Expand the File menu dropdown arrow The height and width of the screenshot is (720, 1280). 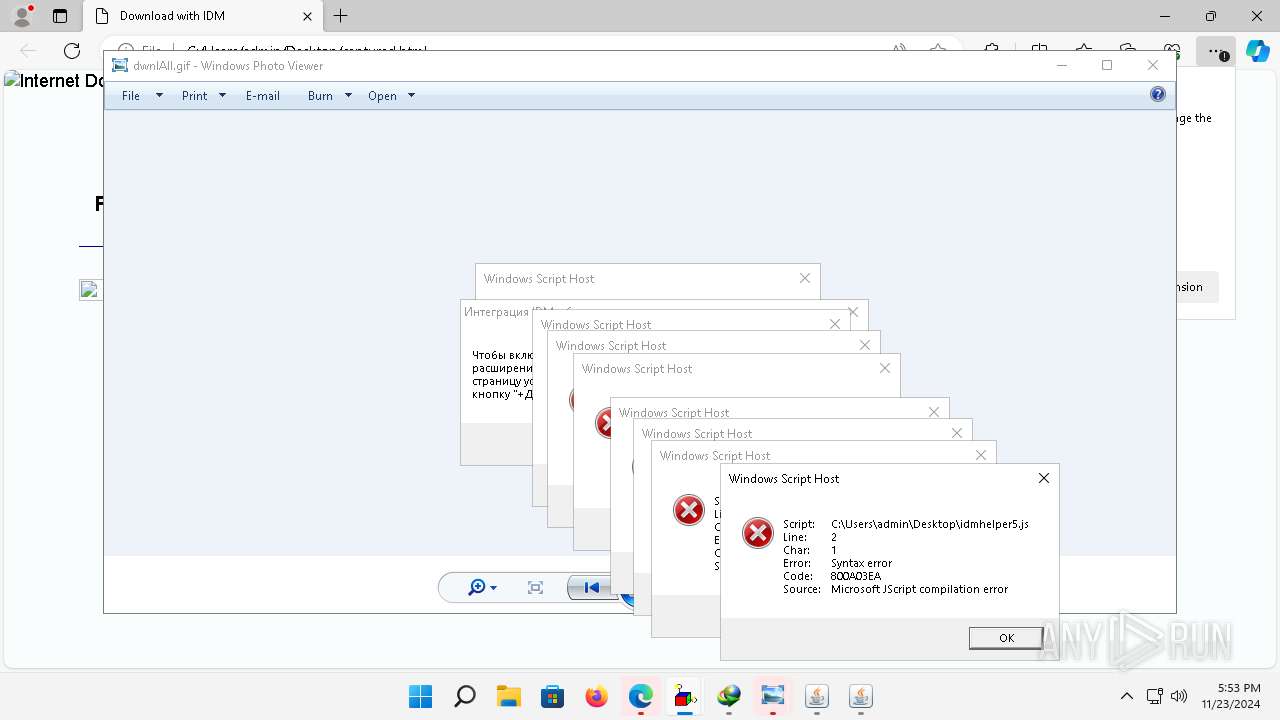click(x=159, y=96)
